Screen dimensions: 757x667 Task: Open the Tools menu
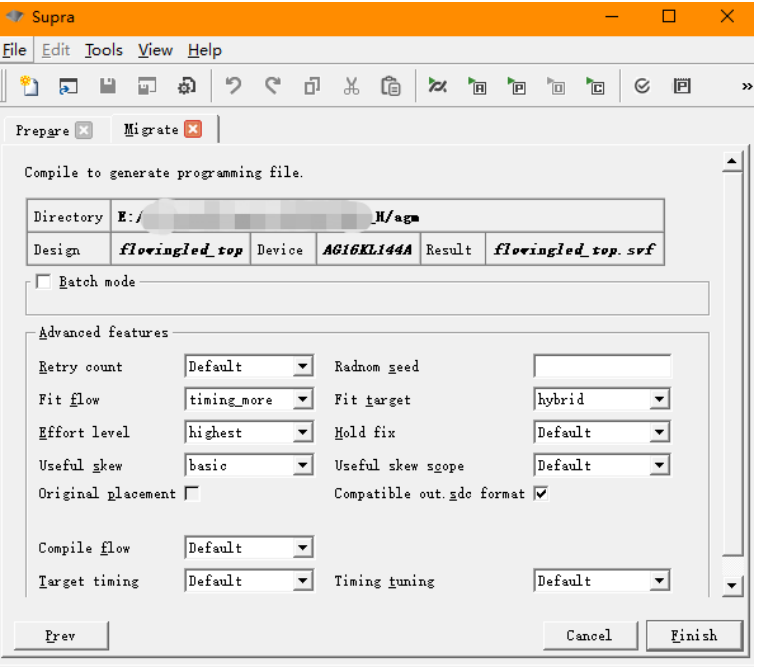[103, 50]
